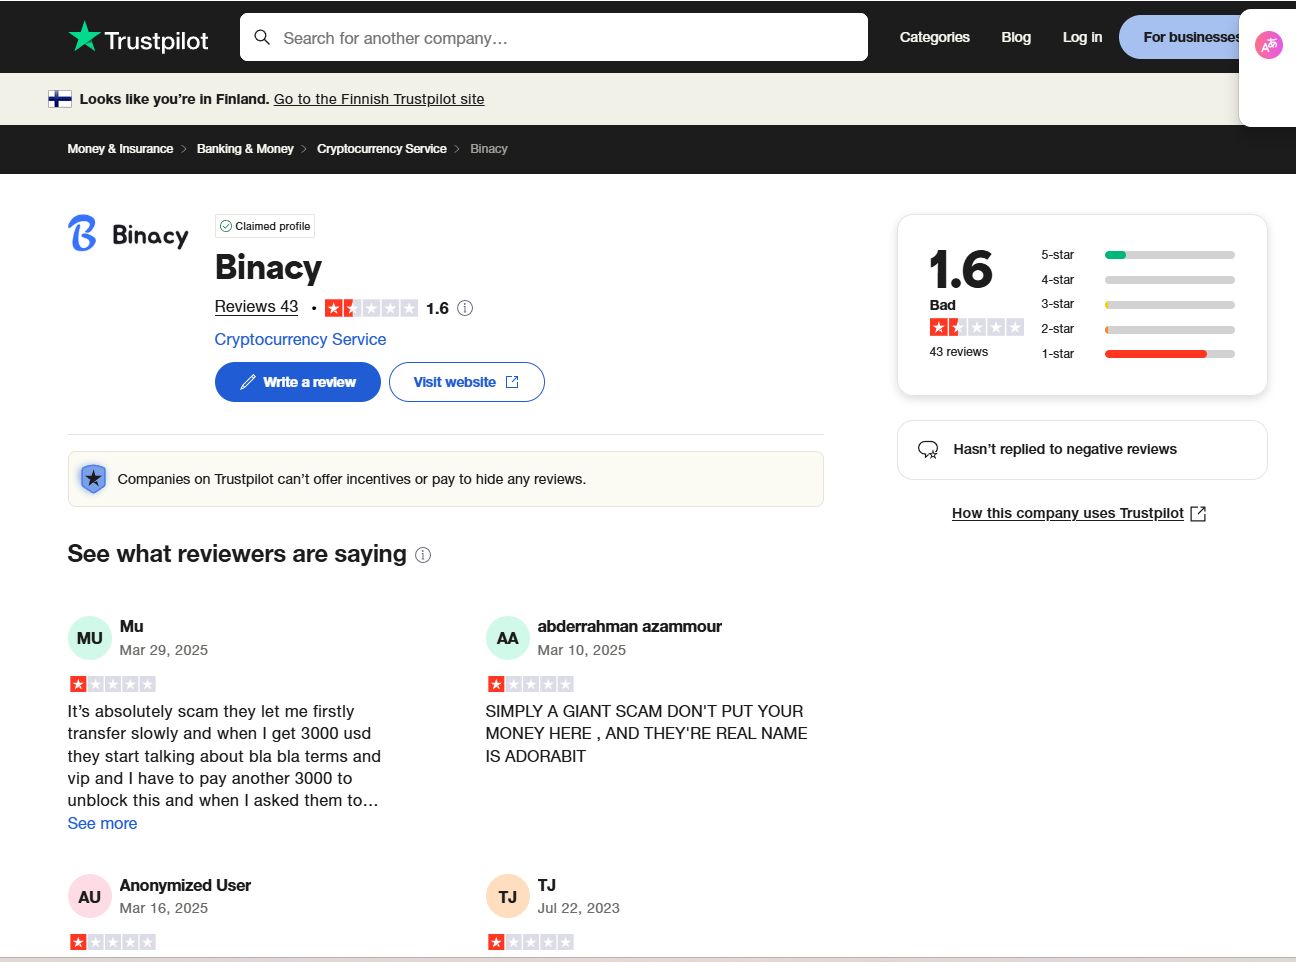This screenshot has width=1296, height=962.
Task: Click the MU avatar of reviewer Mu
Action: tap(89, 638)
